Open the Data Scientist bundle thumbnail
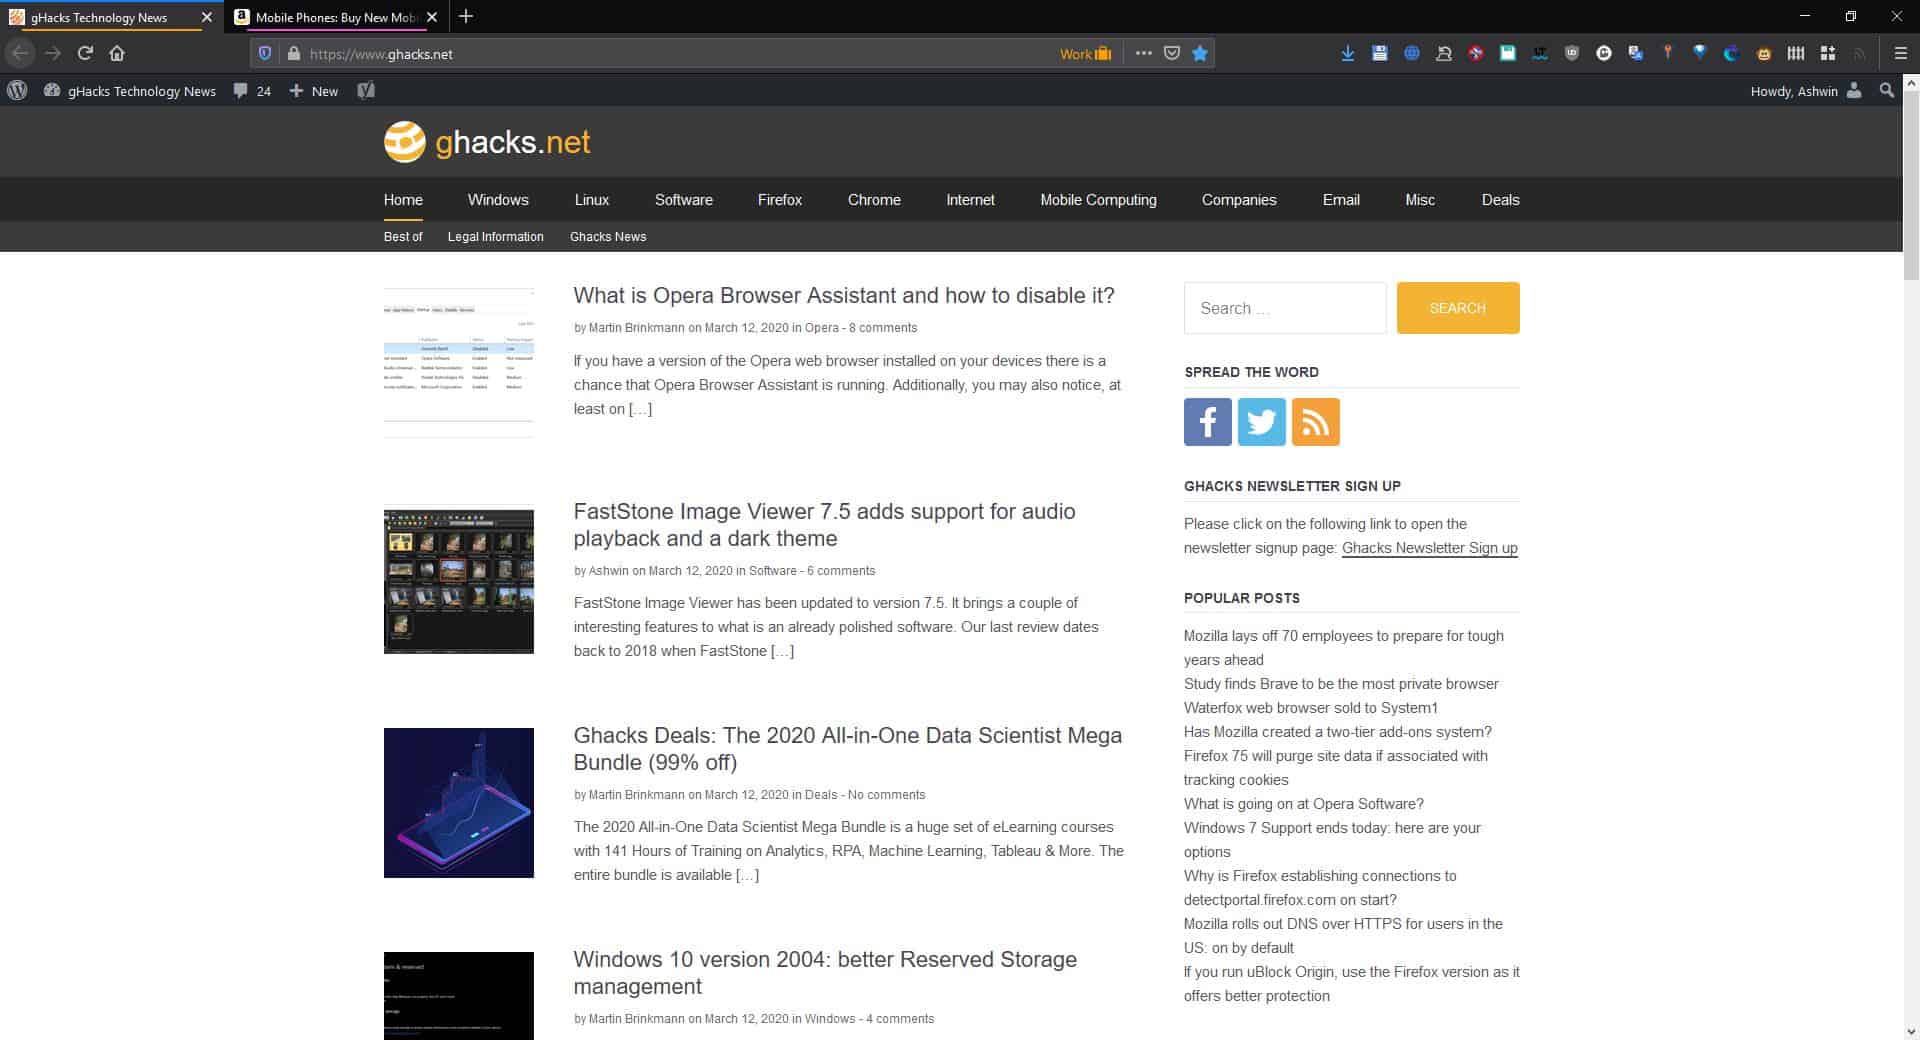The image size is (1920, 1040). pos(459,803)
